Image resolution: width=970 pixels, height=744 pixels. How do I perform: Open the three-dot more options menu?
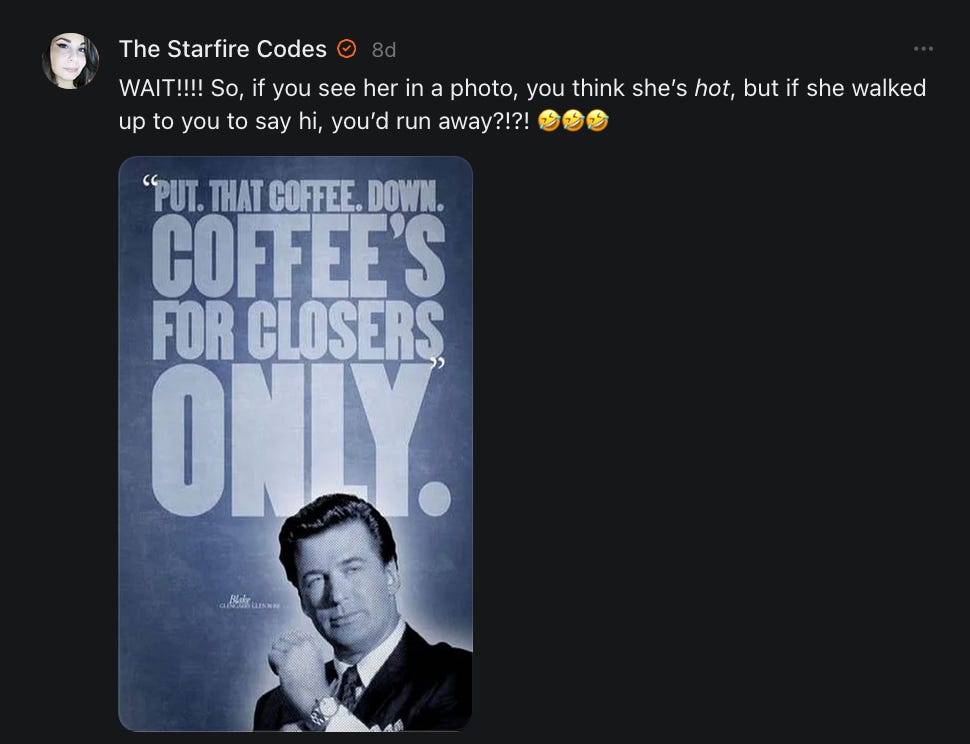click(923, 49)
